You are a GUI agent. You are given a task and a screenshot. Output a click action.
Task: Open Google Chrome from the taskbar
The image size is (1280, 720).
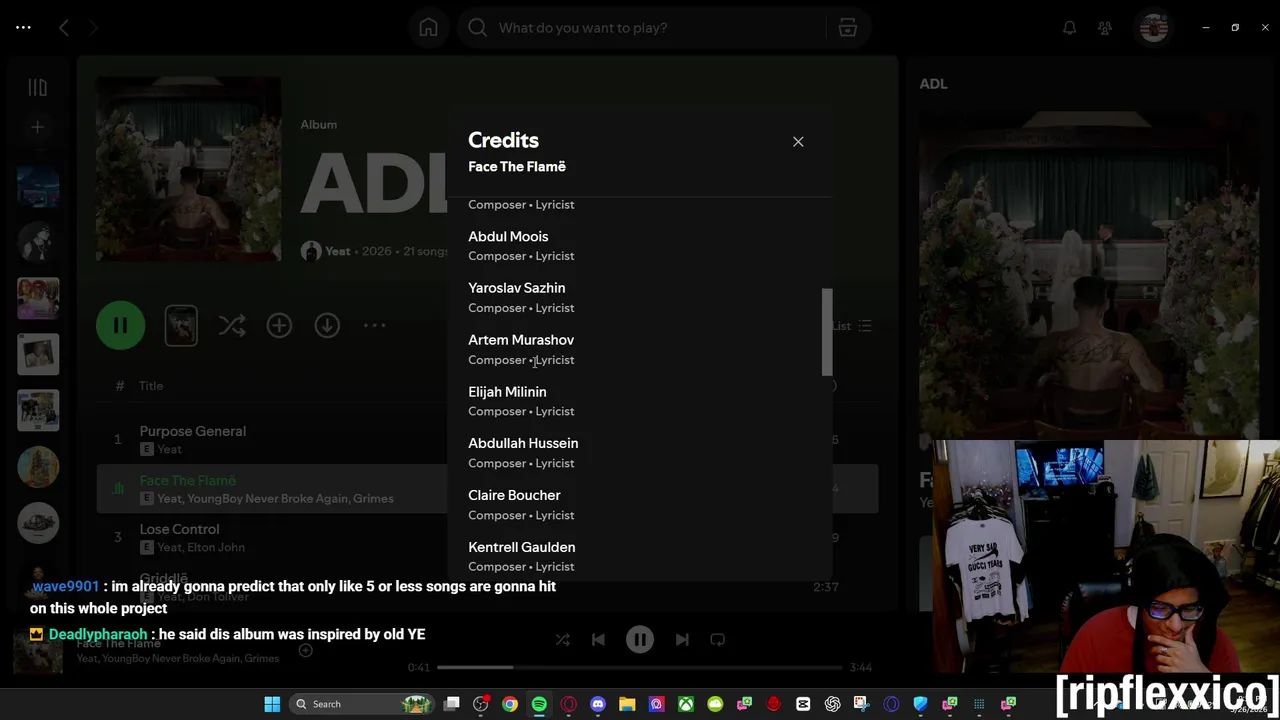point(510,704)
